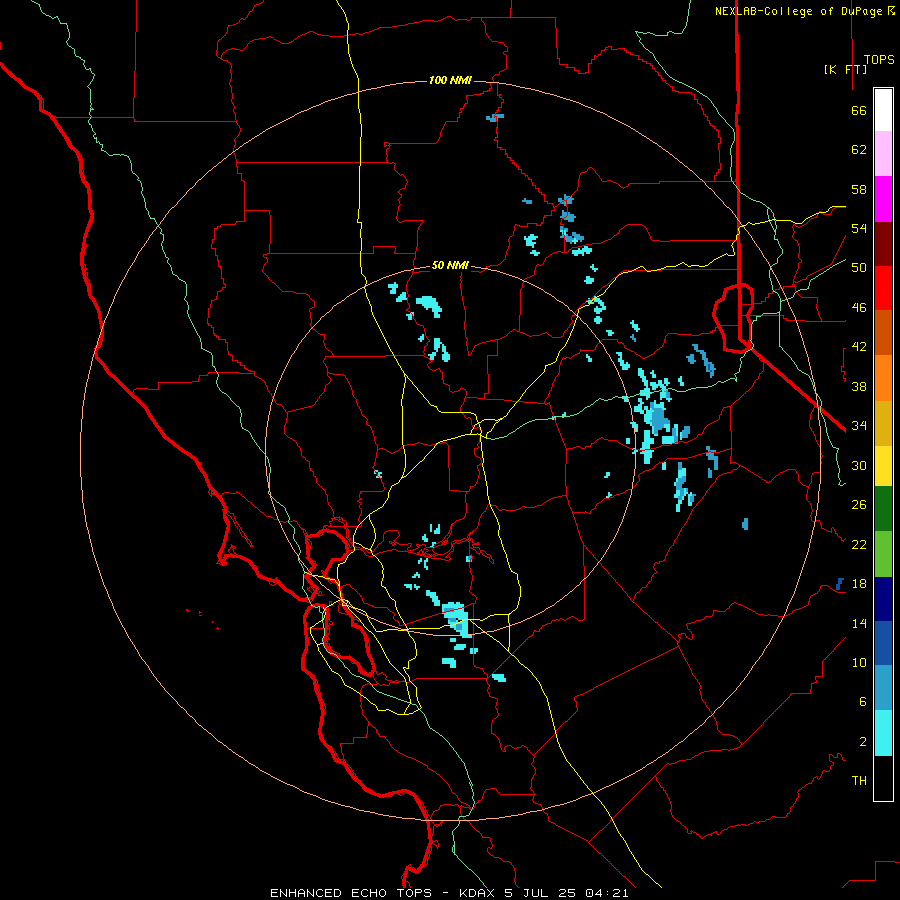Click the 66 legend value

click(859, 110)
